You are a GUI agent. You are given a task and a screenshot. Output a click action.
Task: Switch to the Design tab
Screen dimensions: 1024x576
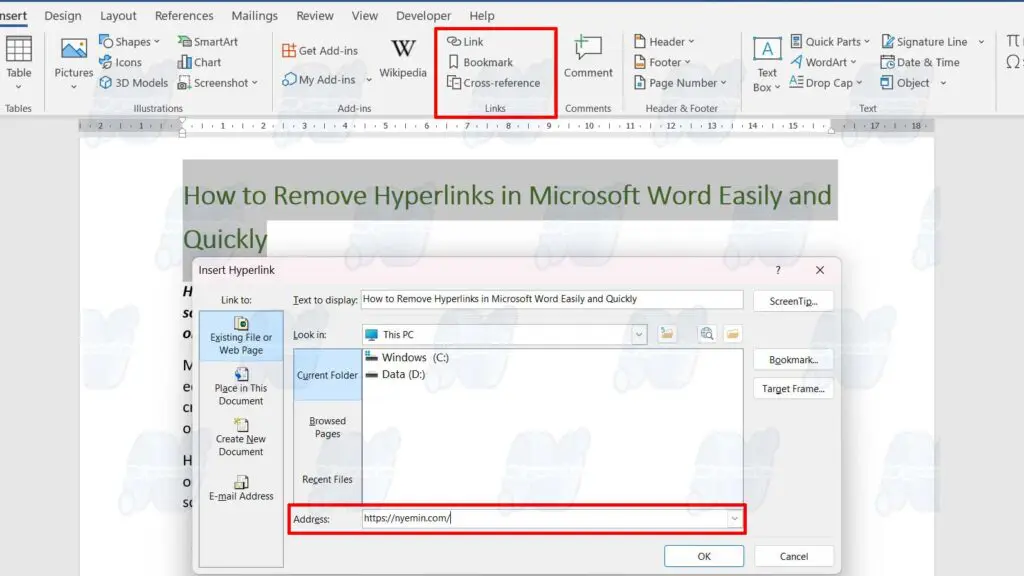point(63,16)
